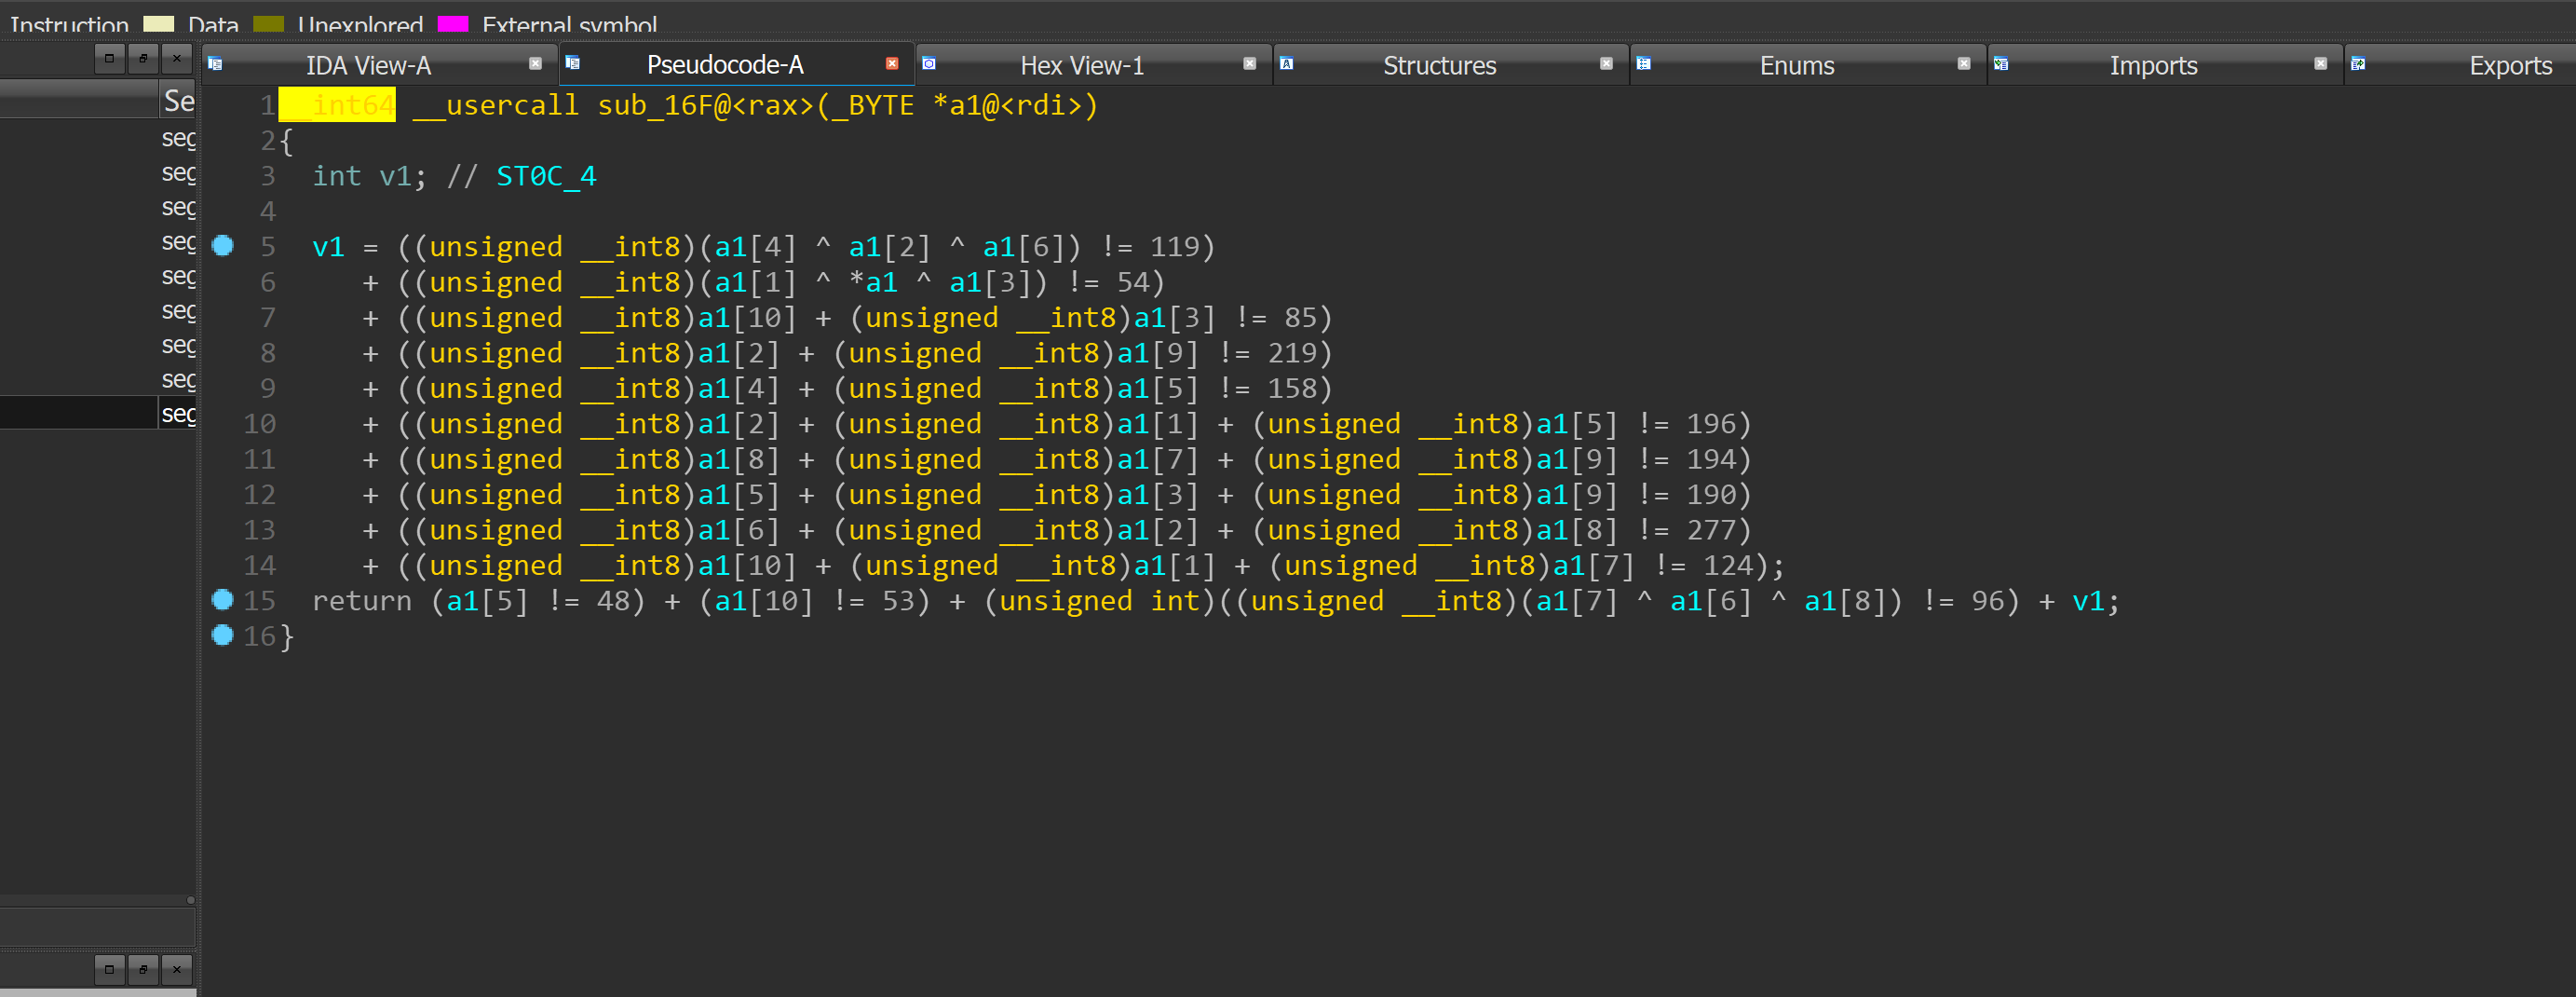Viewport: 2576px width, 997px height.
Task: Select the _BYTE parameter type
Action: tap(873, 105)
